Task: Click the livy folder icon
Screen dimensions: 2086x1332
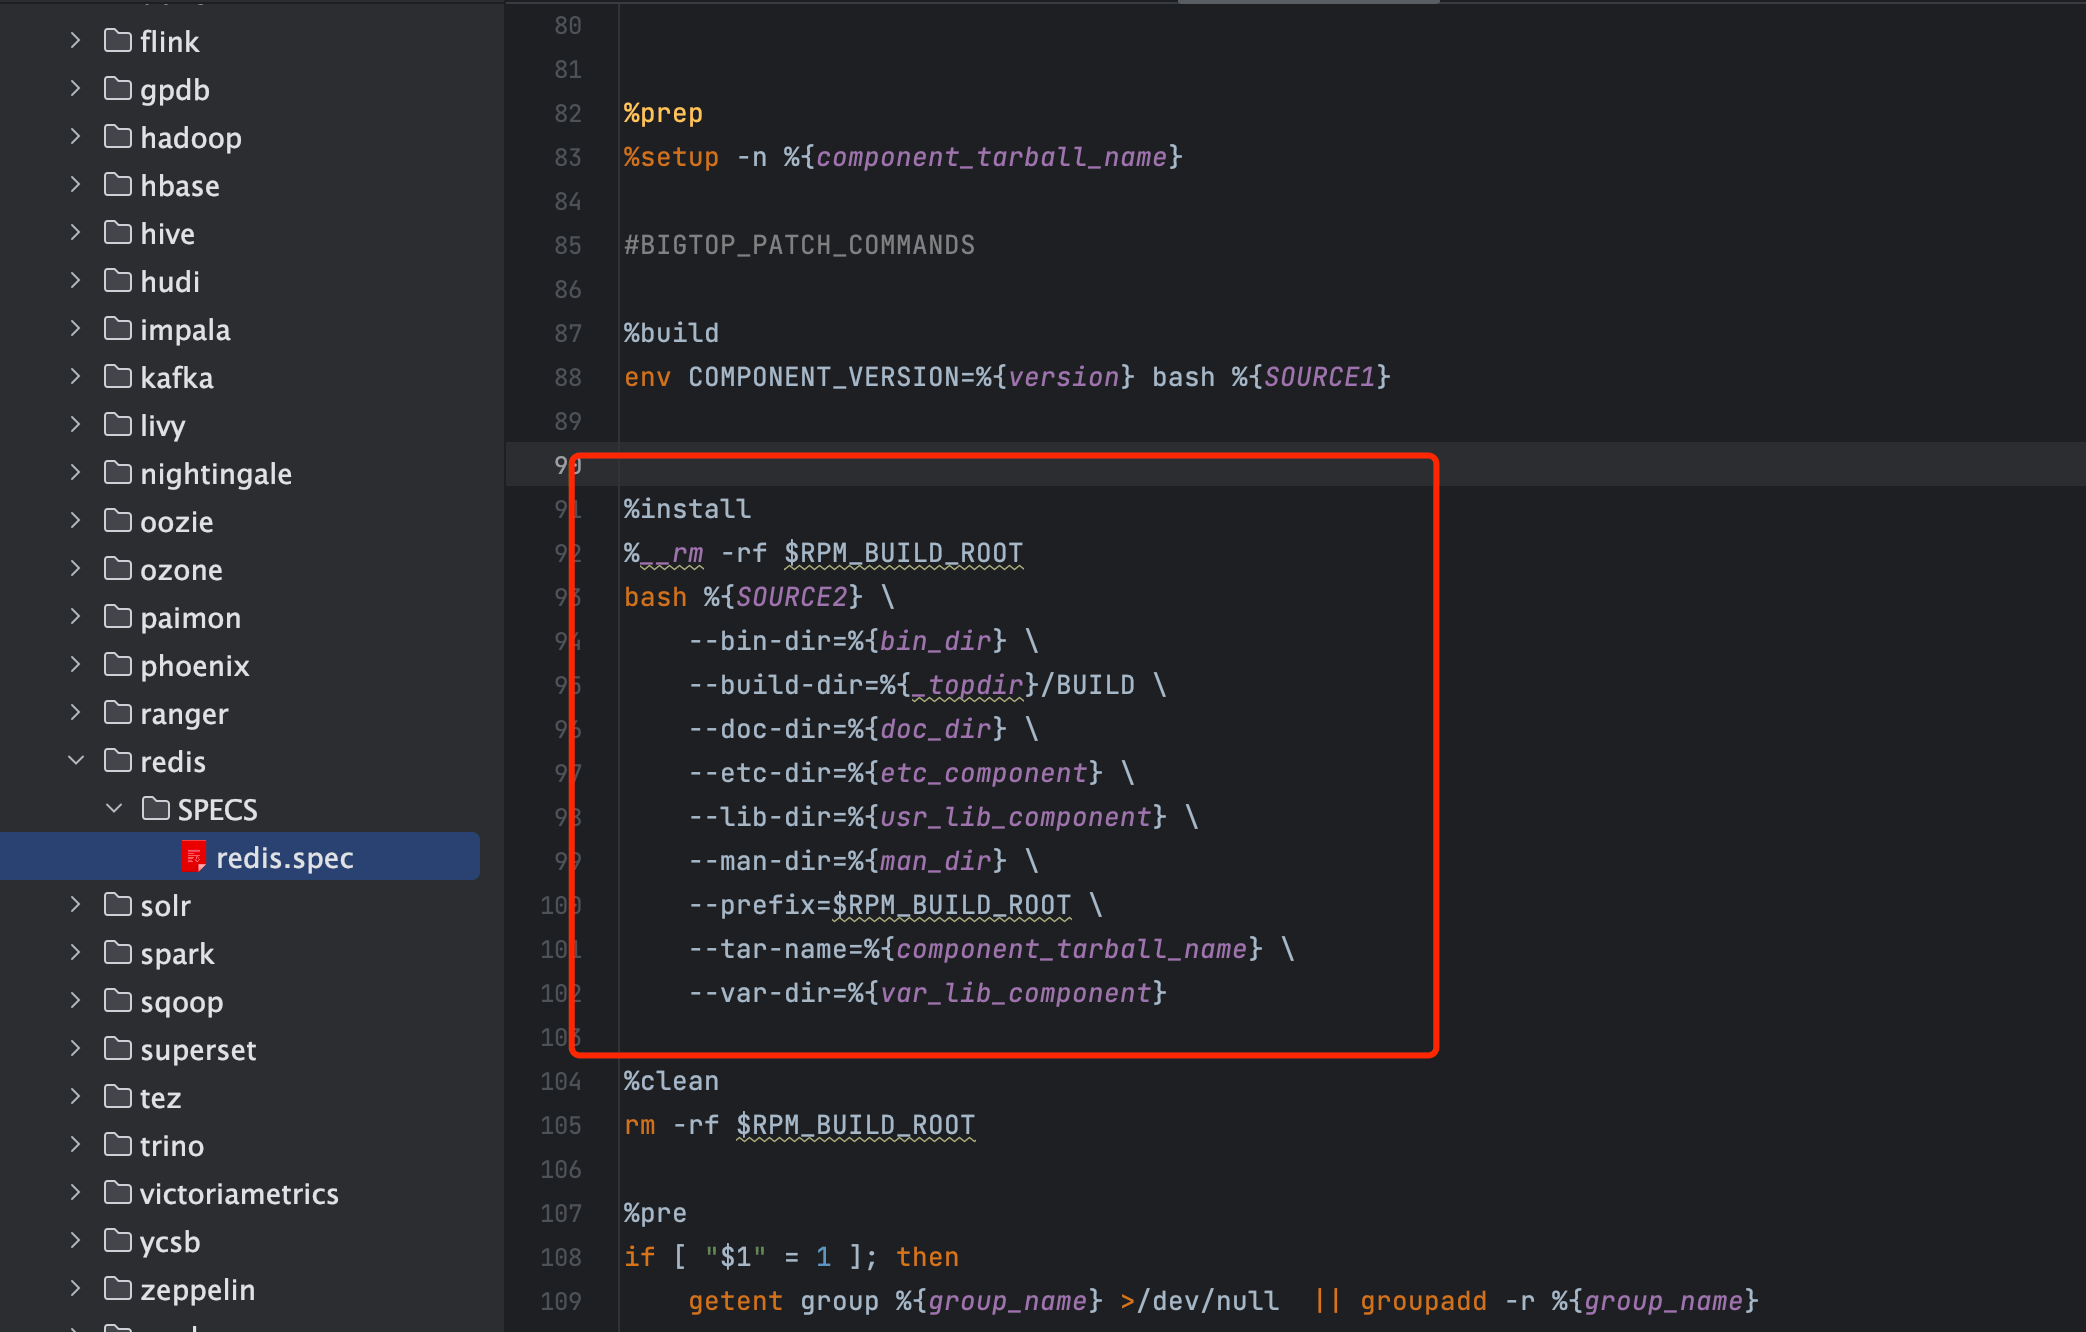Action: [x=118, y=425]
